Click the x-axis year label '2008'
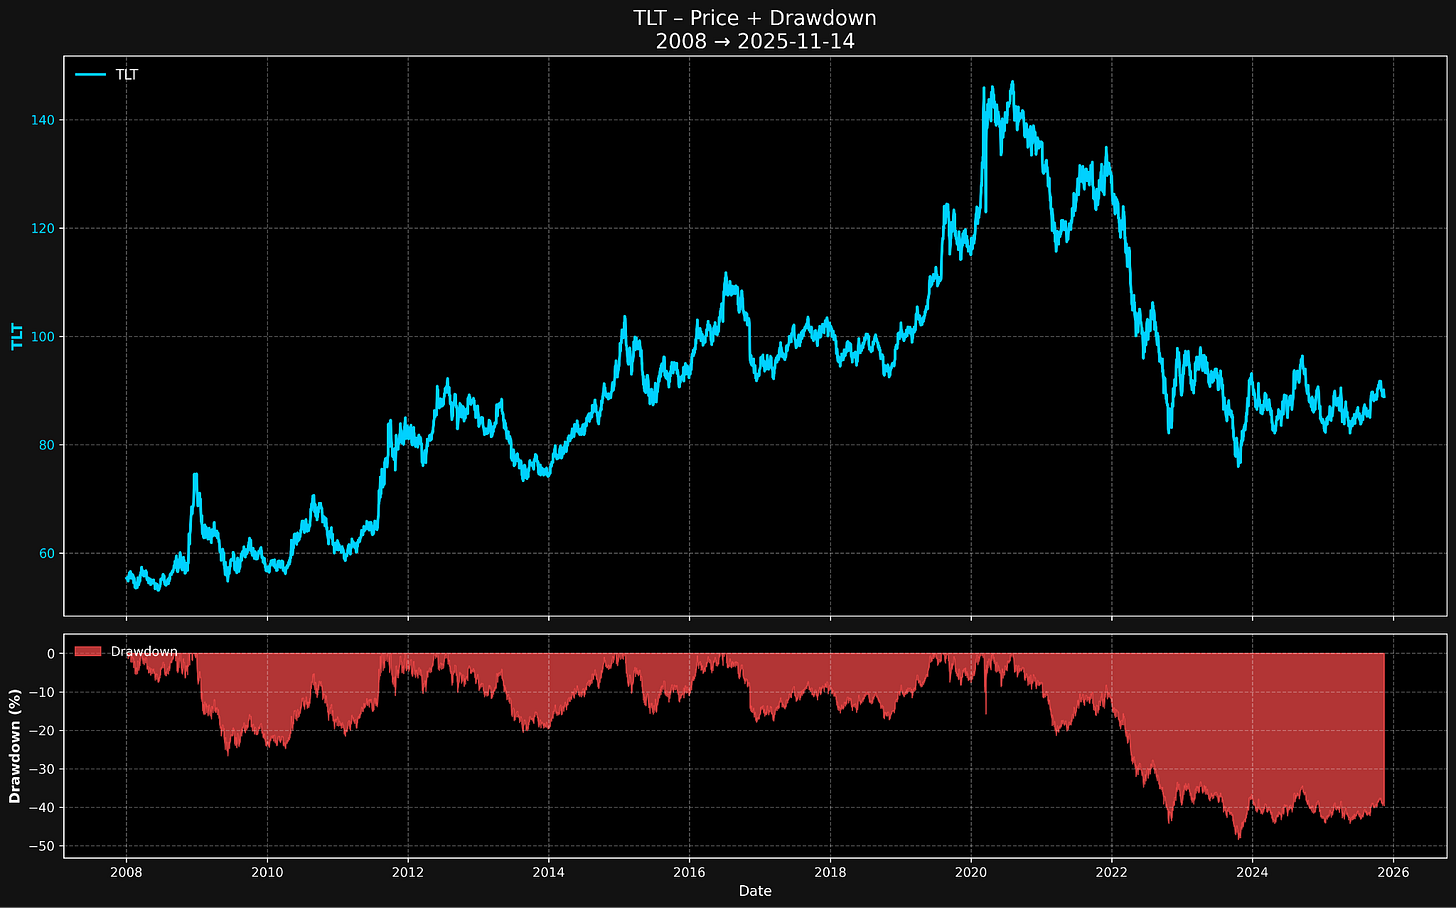The image size is (1456, 908). click(x=126, y=871)
